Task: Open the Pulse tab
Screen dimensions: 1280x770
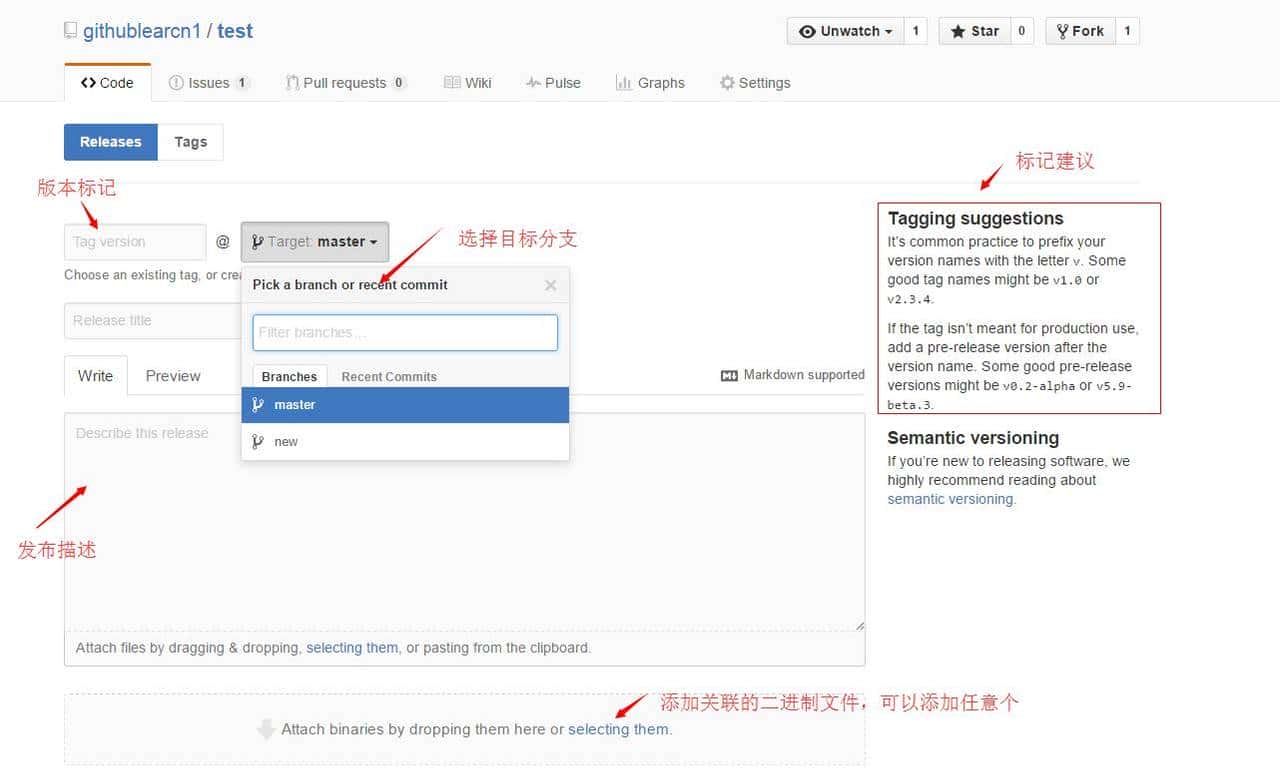Action: (x=553, y=83)
